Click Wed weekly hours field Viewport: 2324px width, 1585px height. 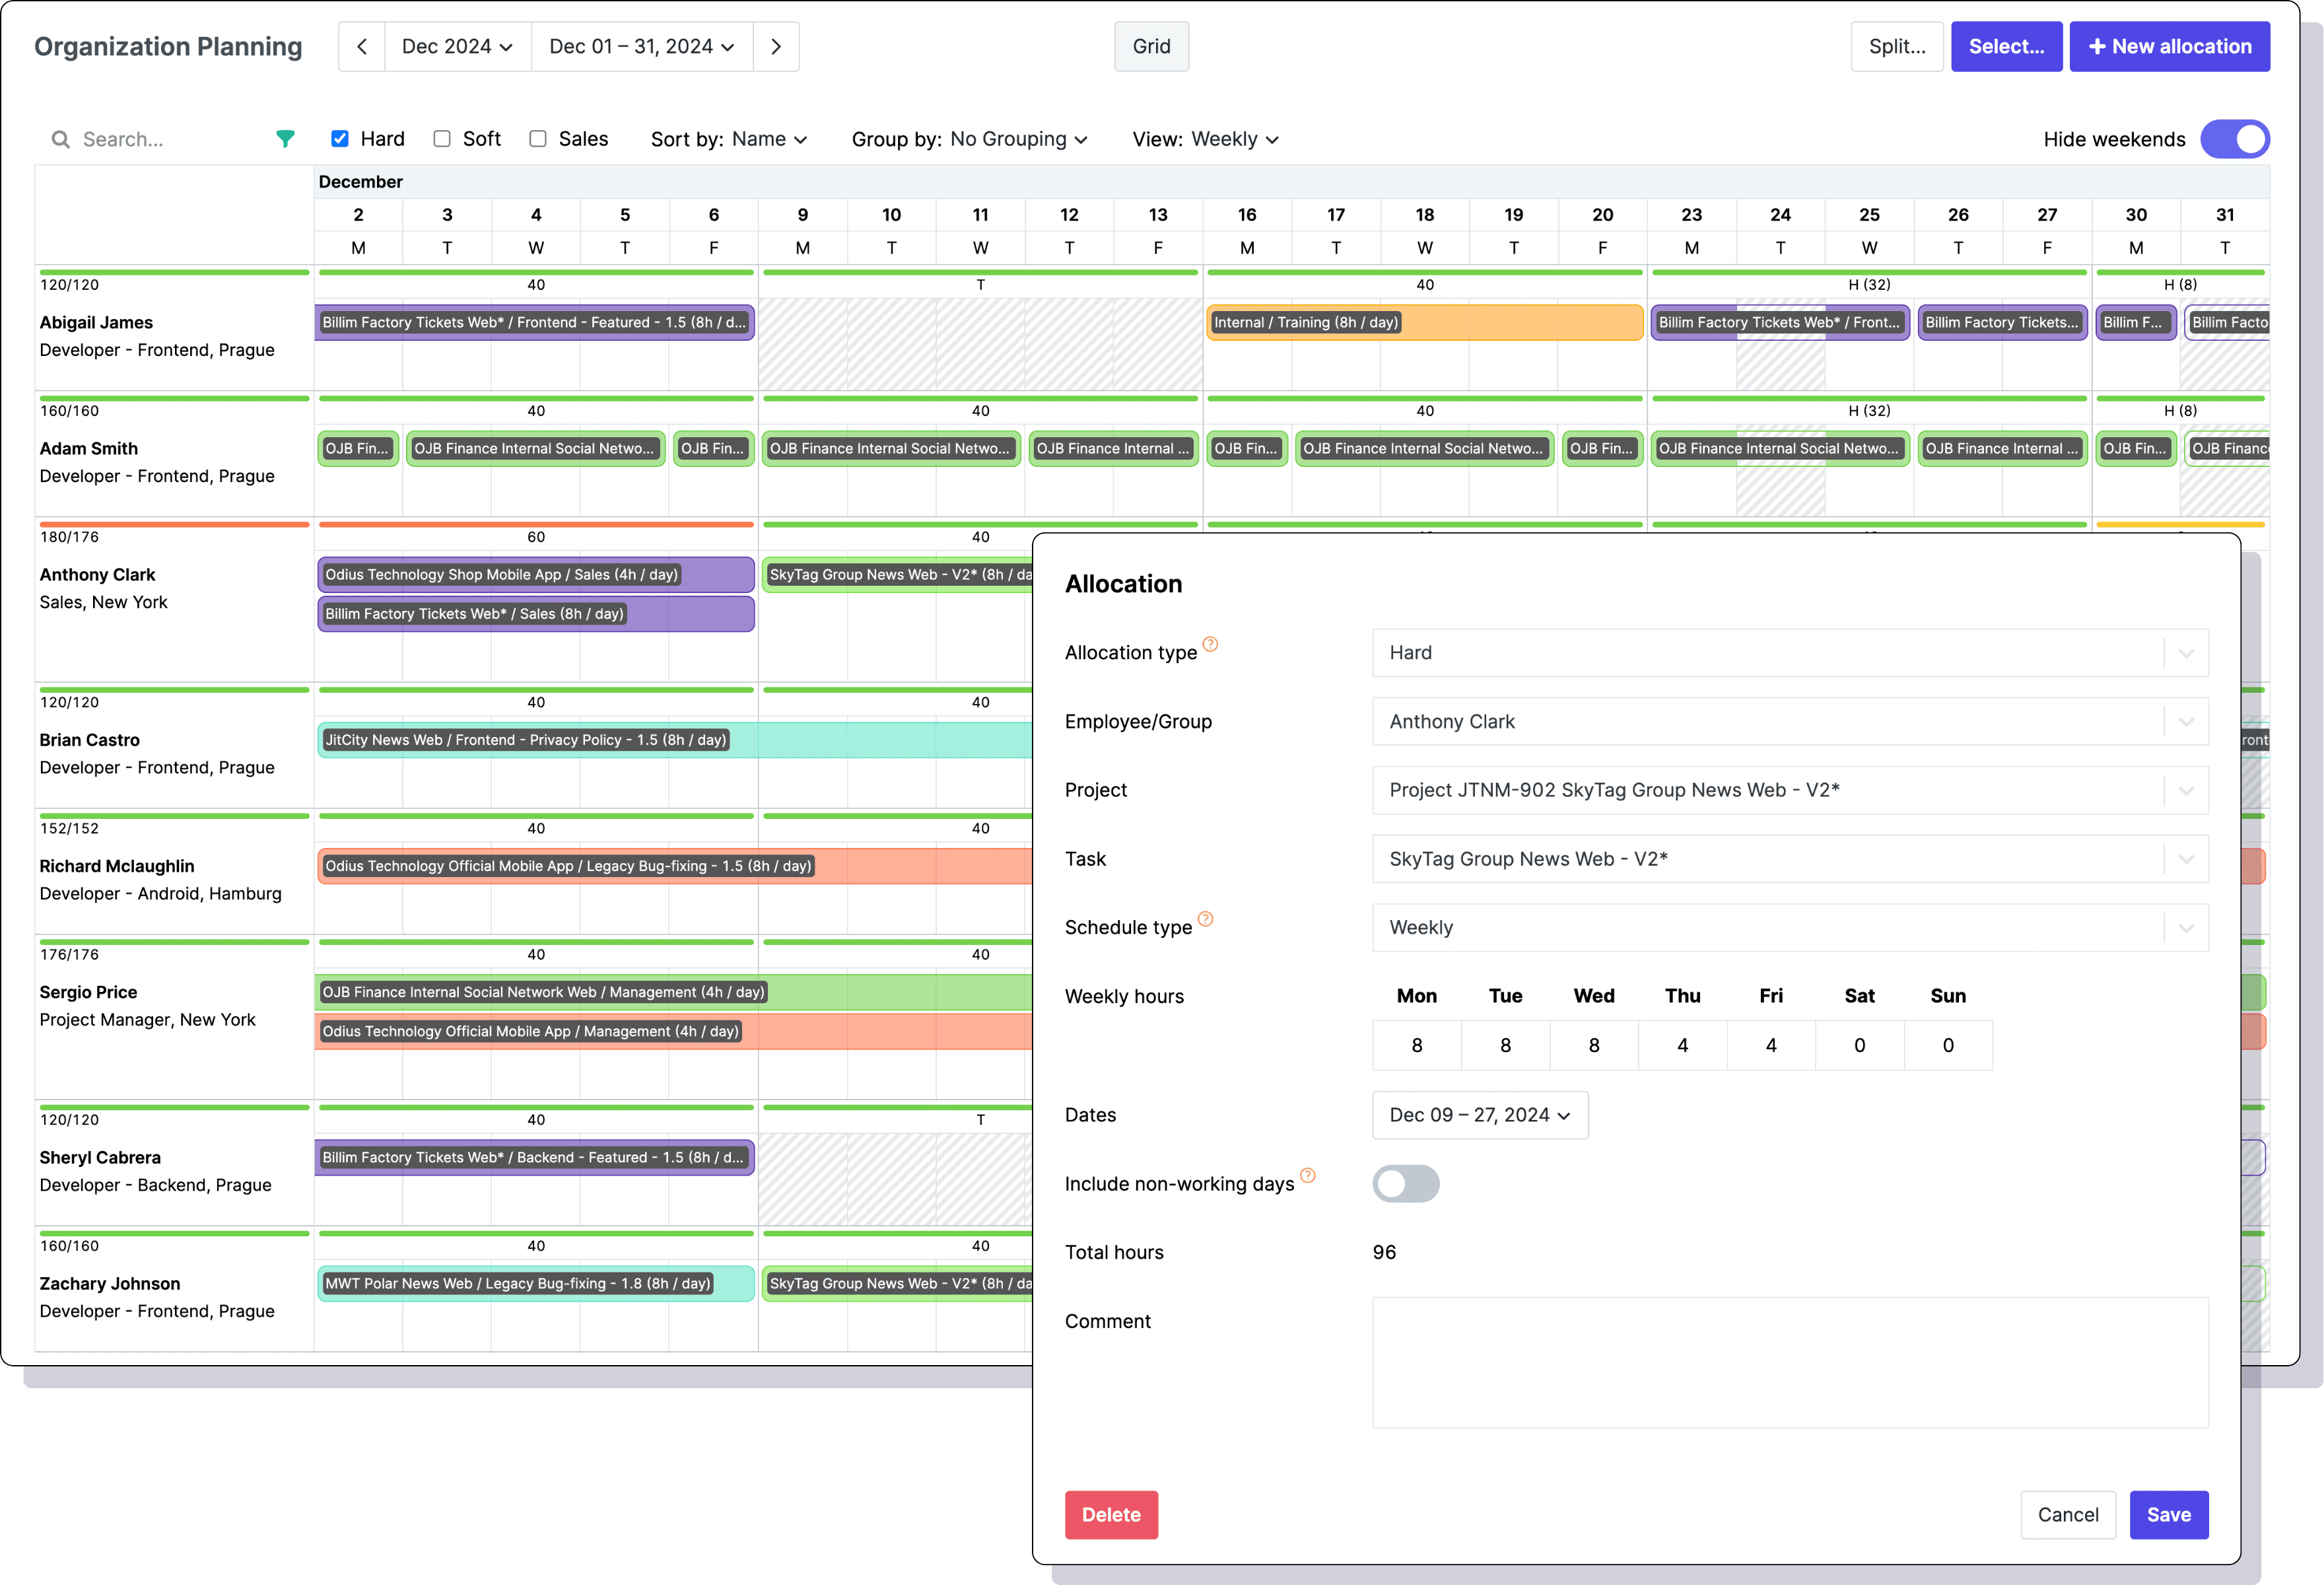[1594, 1045]
